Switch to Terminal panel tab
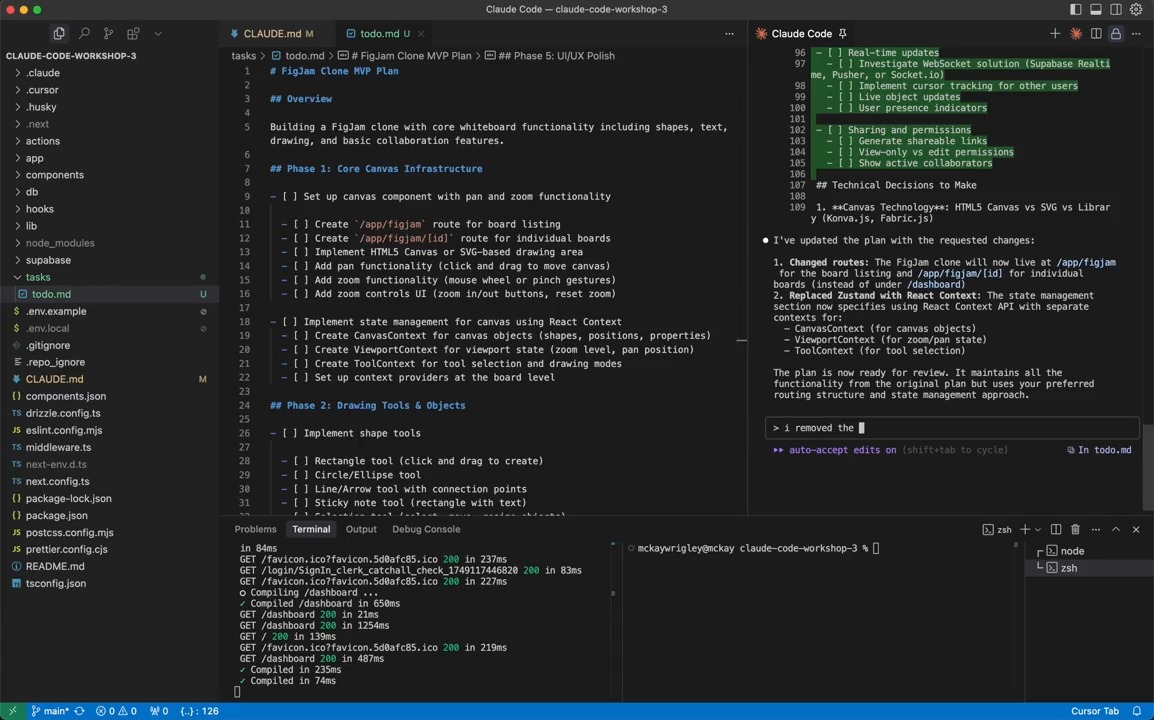Screen dimensions: 1154x720 311,529
